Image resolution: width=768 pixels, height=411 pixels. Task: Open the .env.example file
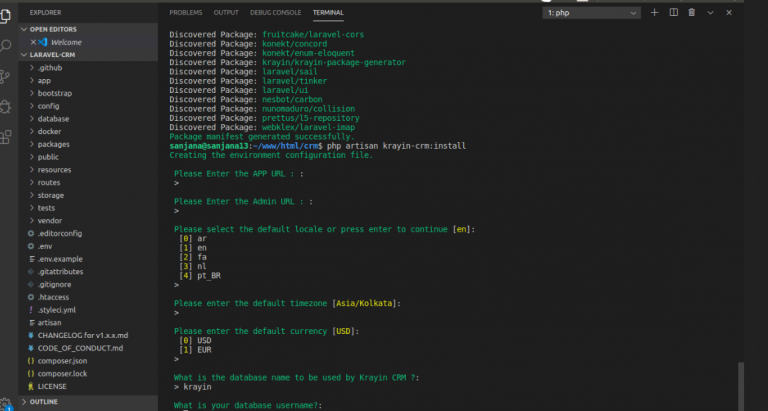coord(60,258)
